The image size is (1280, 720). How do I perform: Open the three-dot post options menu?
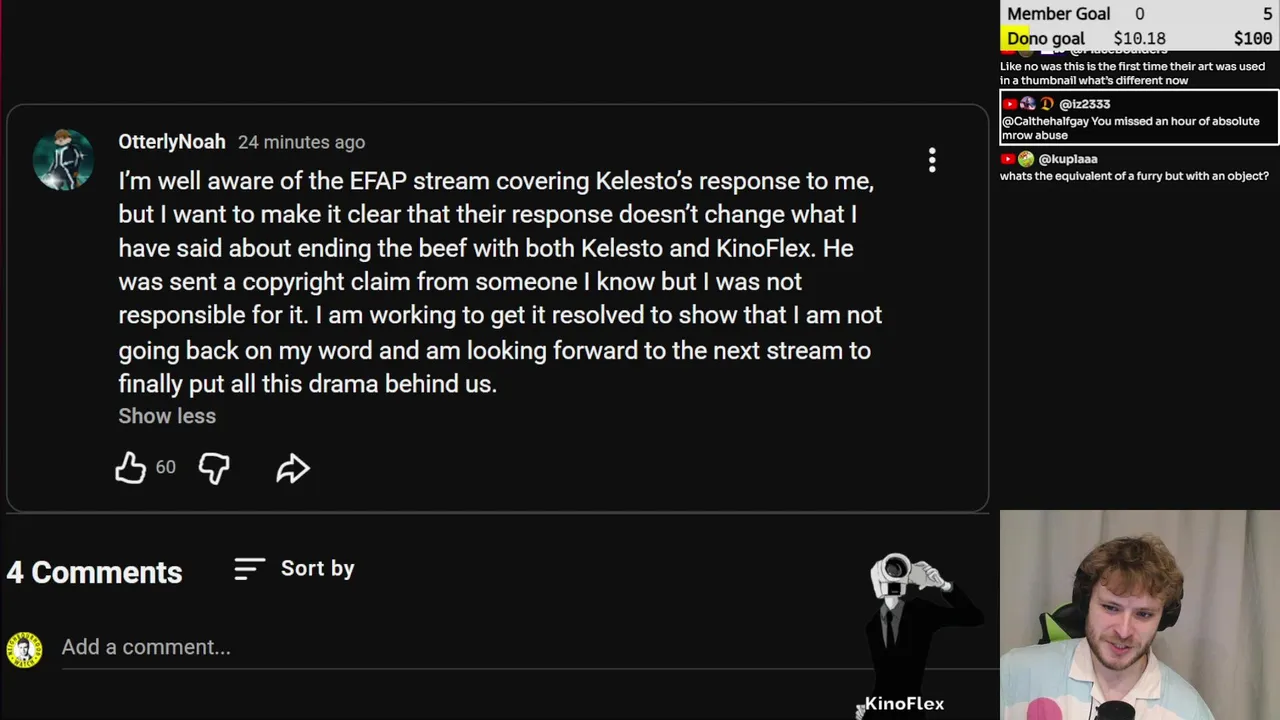pos(932,160)
